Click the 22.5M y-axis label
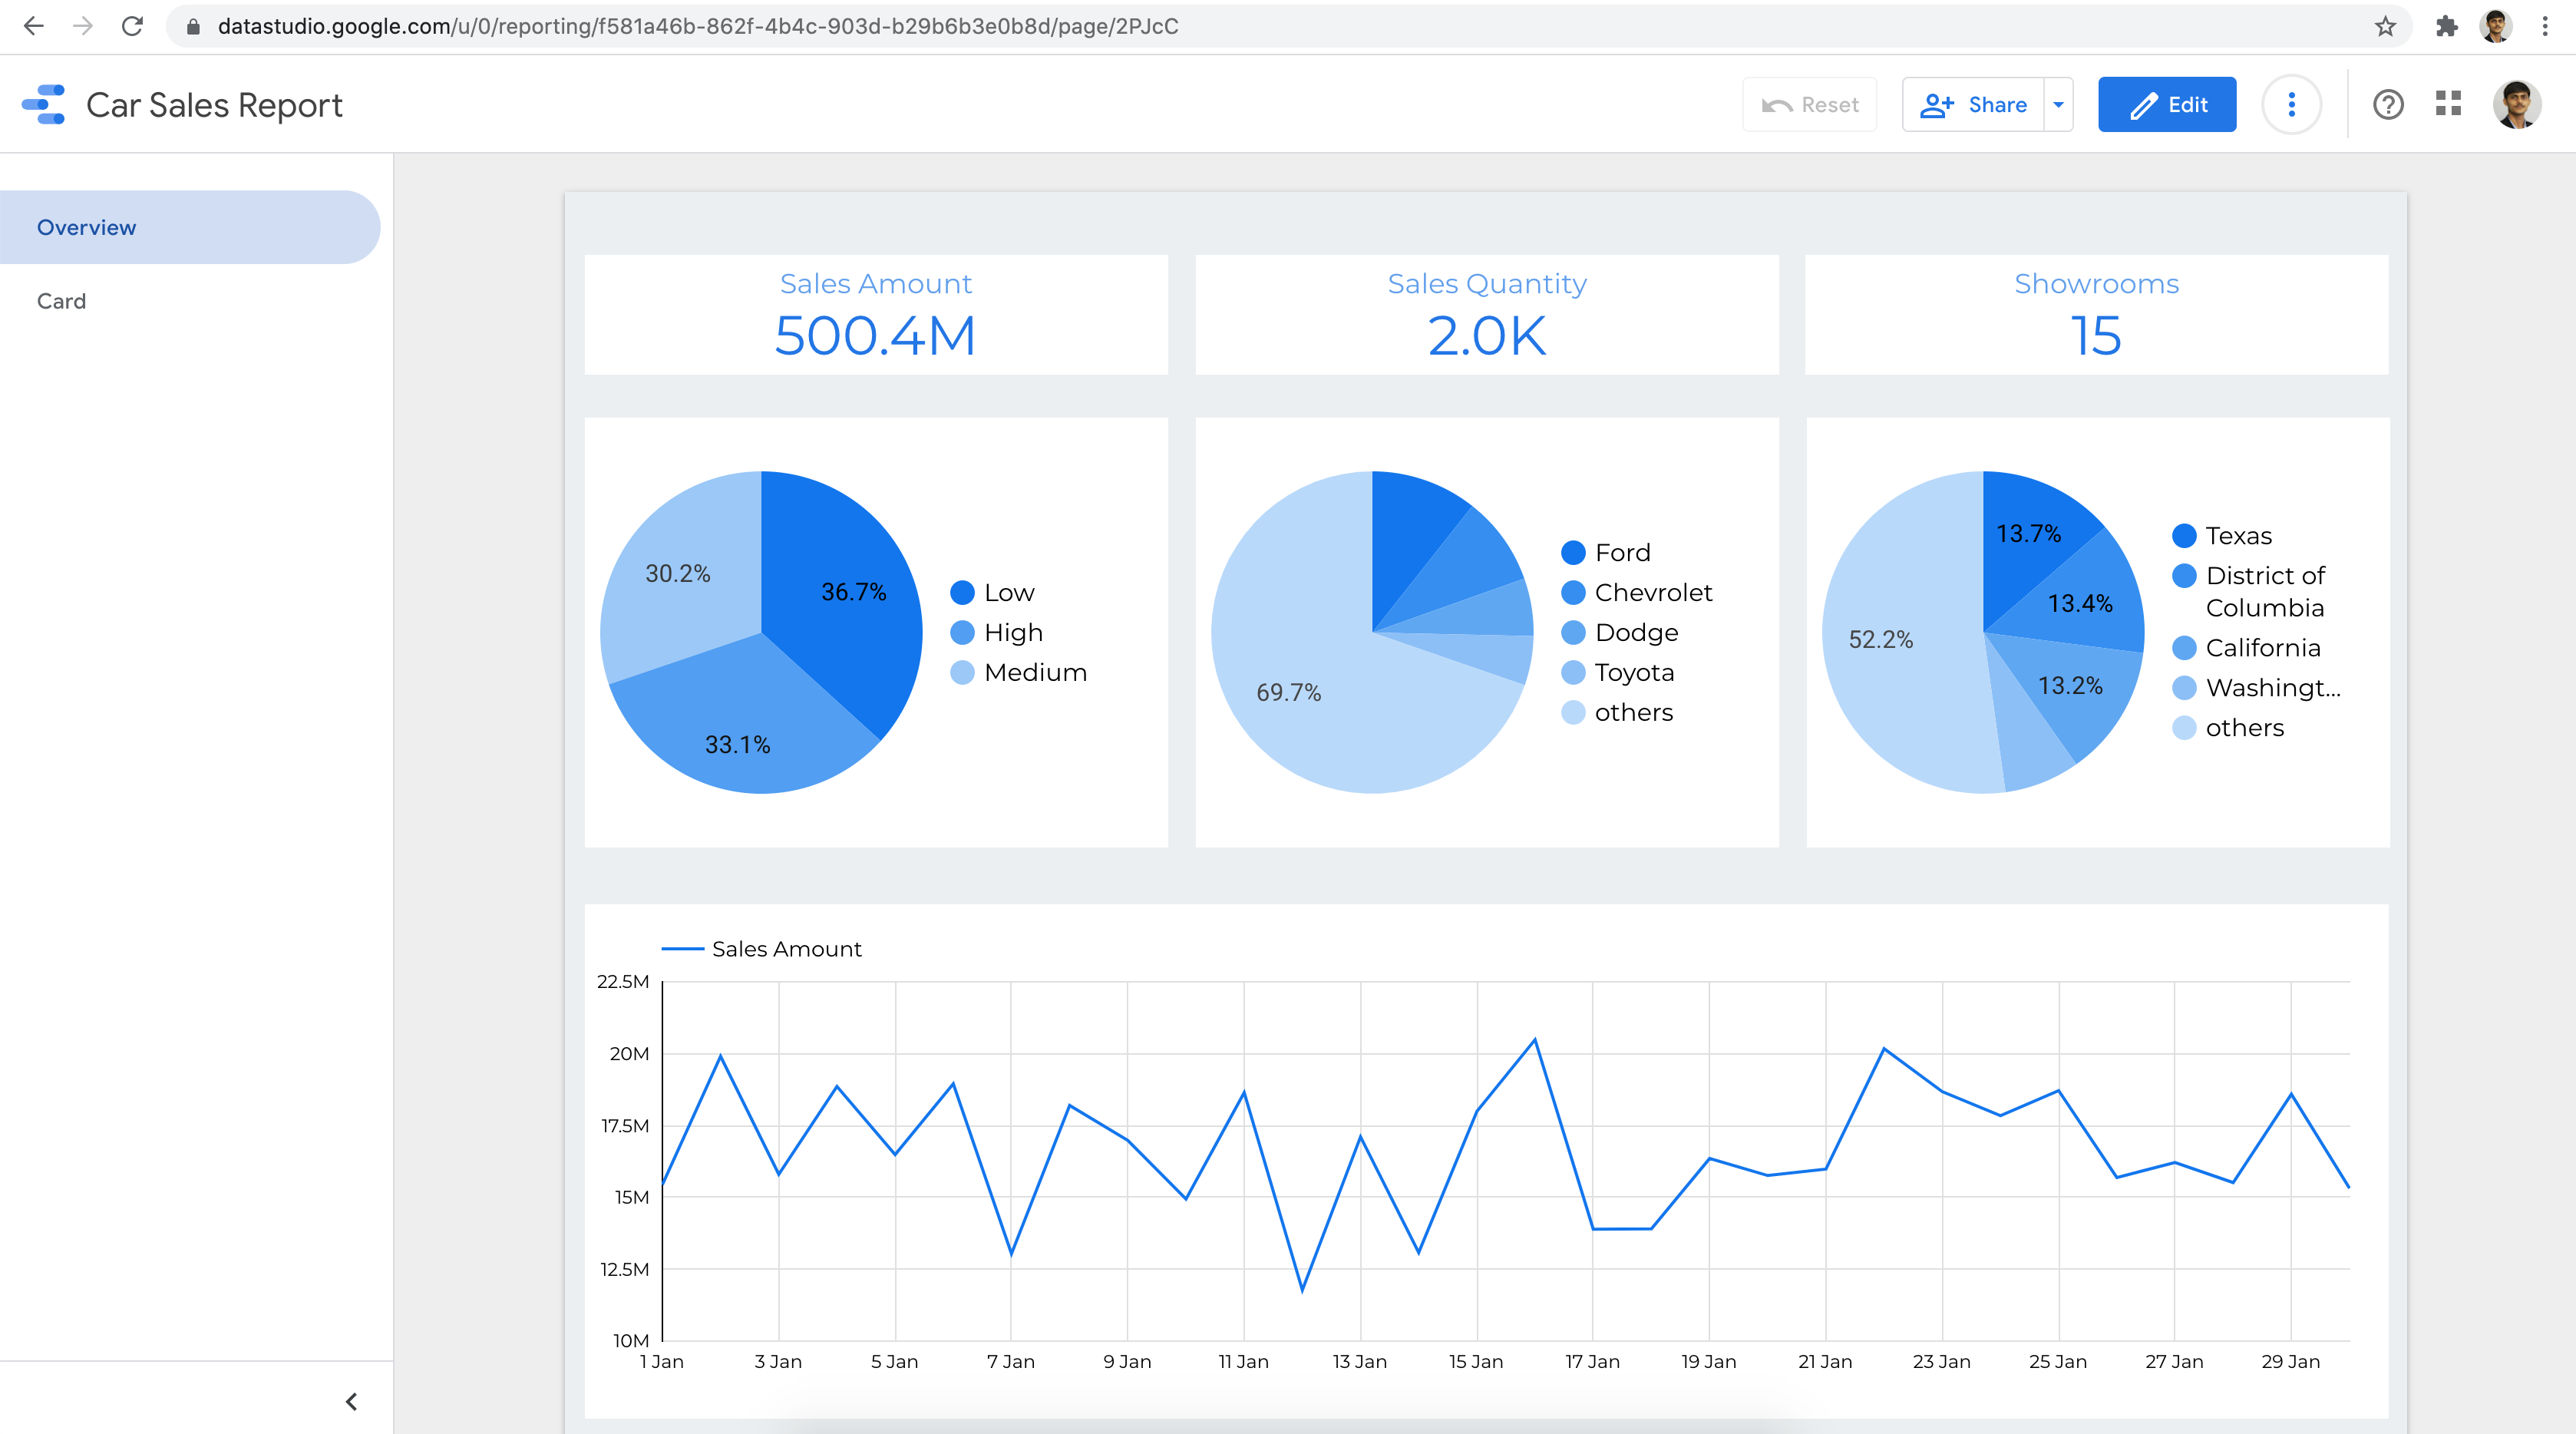The height and width of the screenshot is (1434, 2576). (623, 982)
